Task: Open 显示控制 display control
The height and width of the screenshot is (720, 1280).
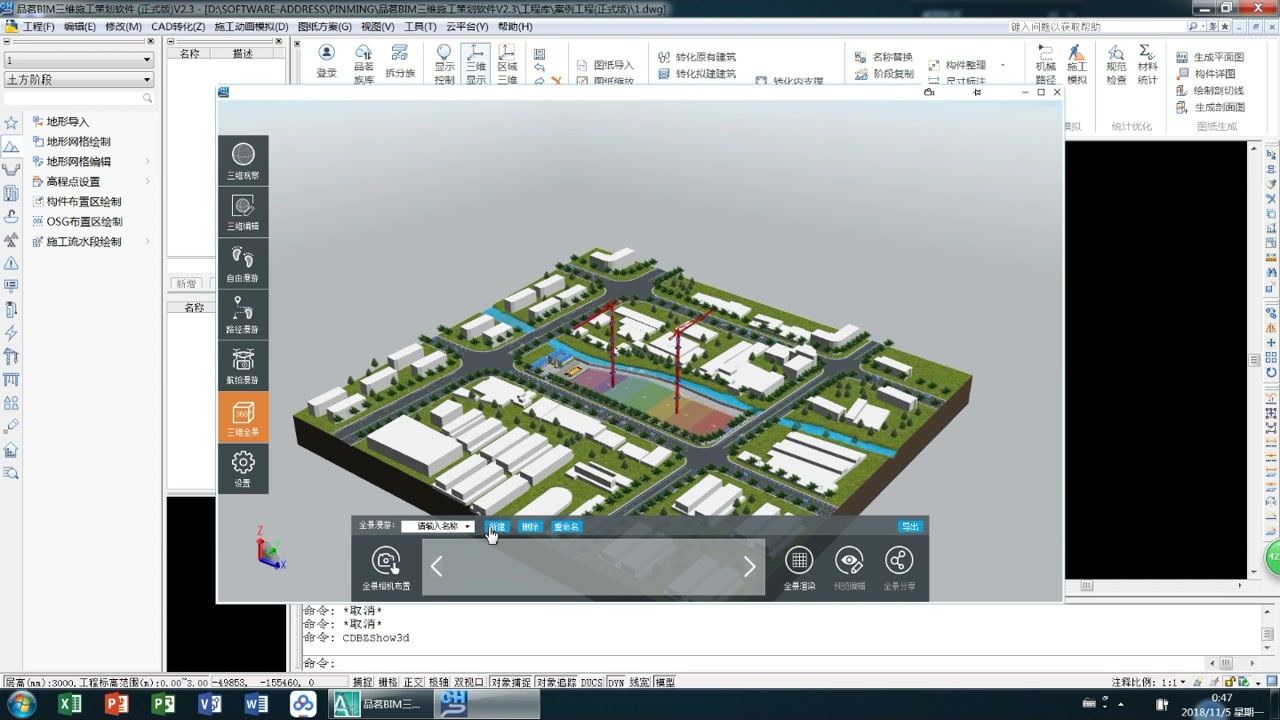Action: (x=444, y=64)
